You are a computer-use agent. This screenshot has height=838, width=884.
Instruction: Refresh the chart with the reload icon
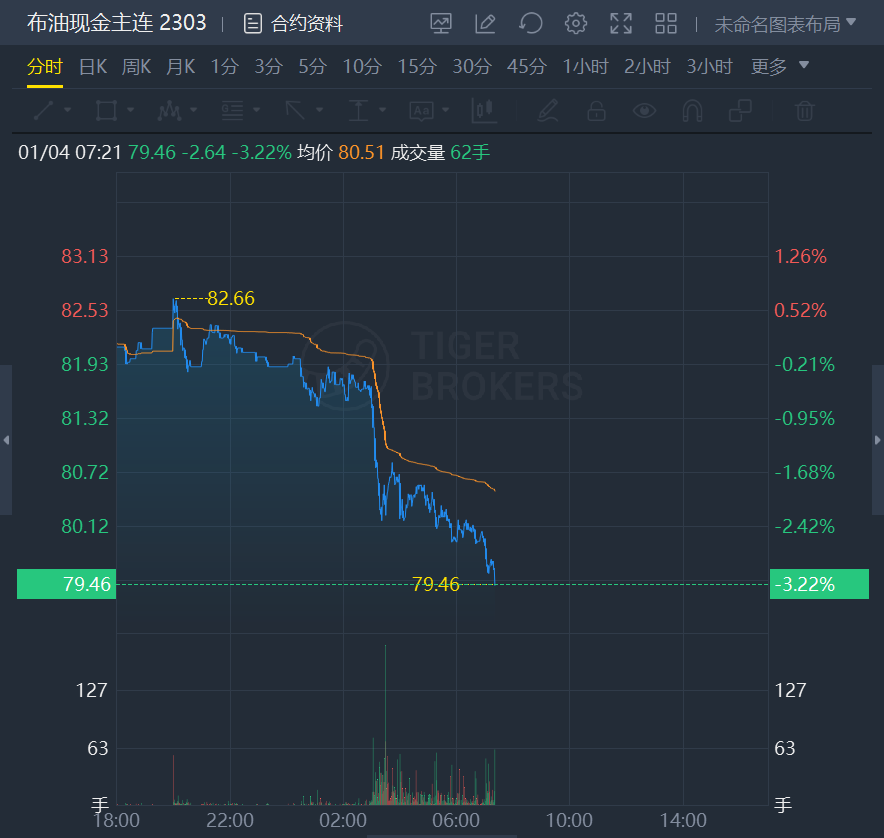click(531, 23)
